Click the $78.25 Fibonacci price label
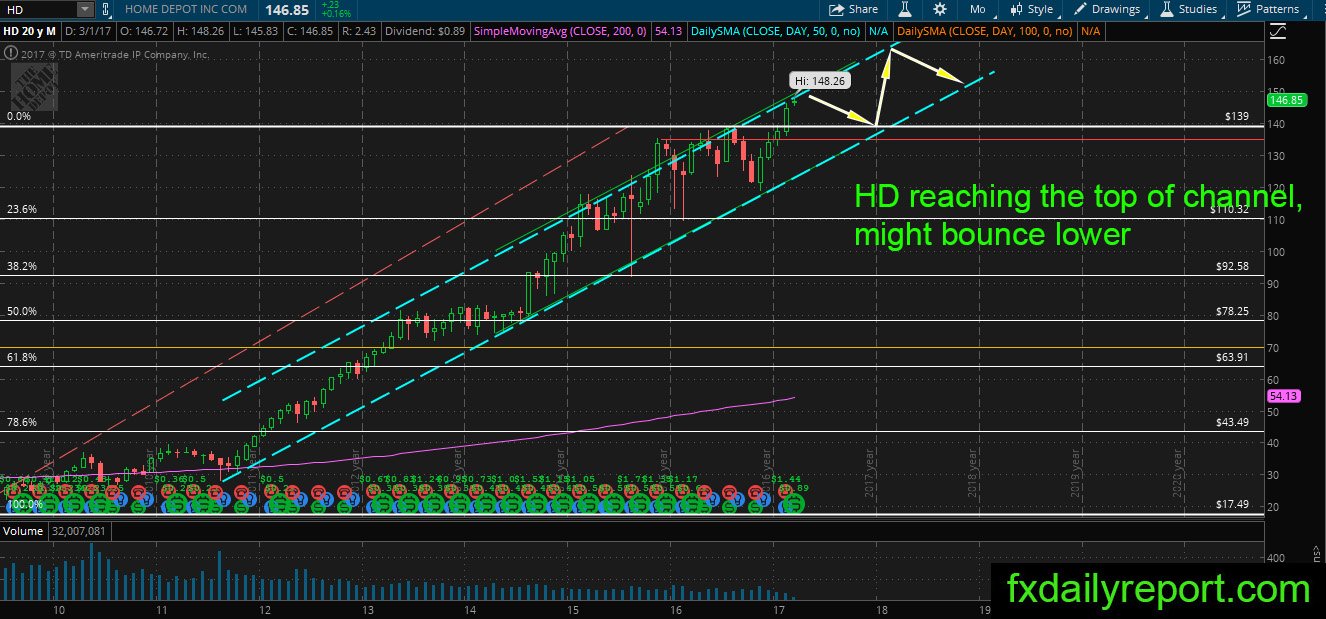 pyautogui.click(x=1235, y=312)
